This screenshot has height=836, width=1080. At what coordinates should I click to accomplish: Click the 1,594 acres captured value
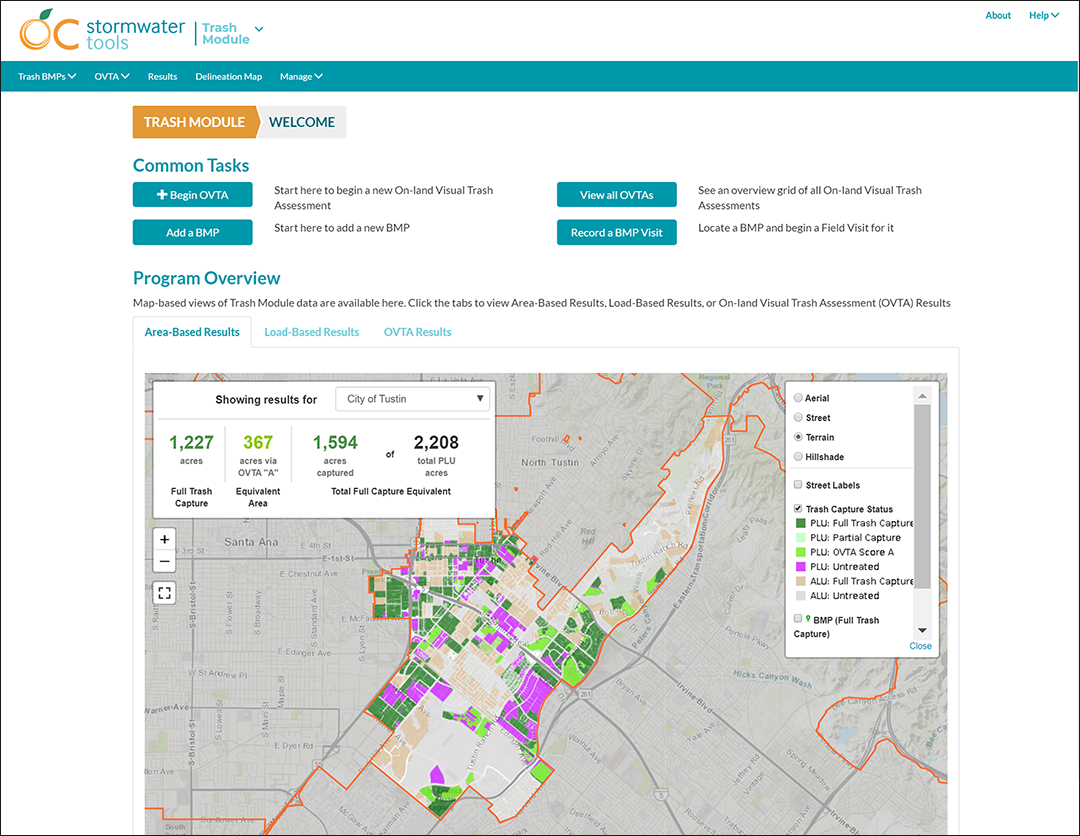pos(335,442)
